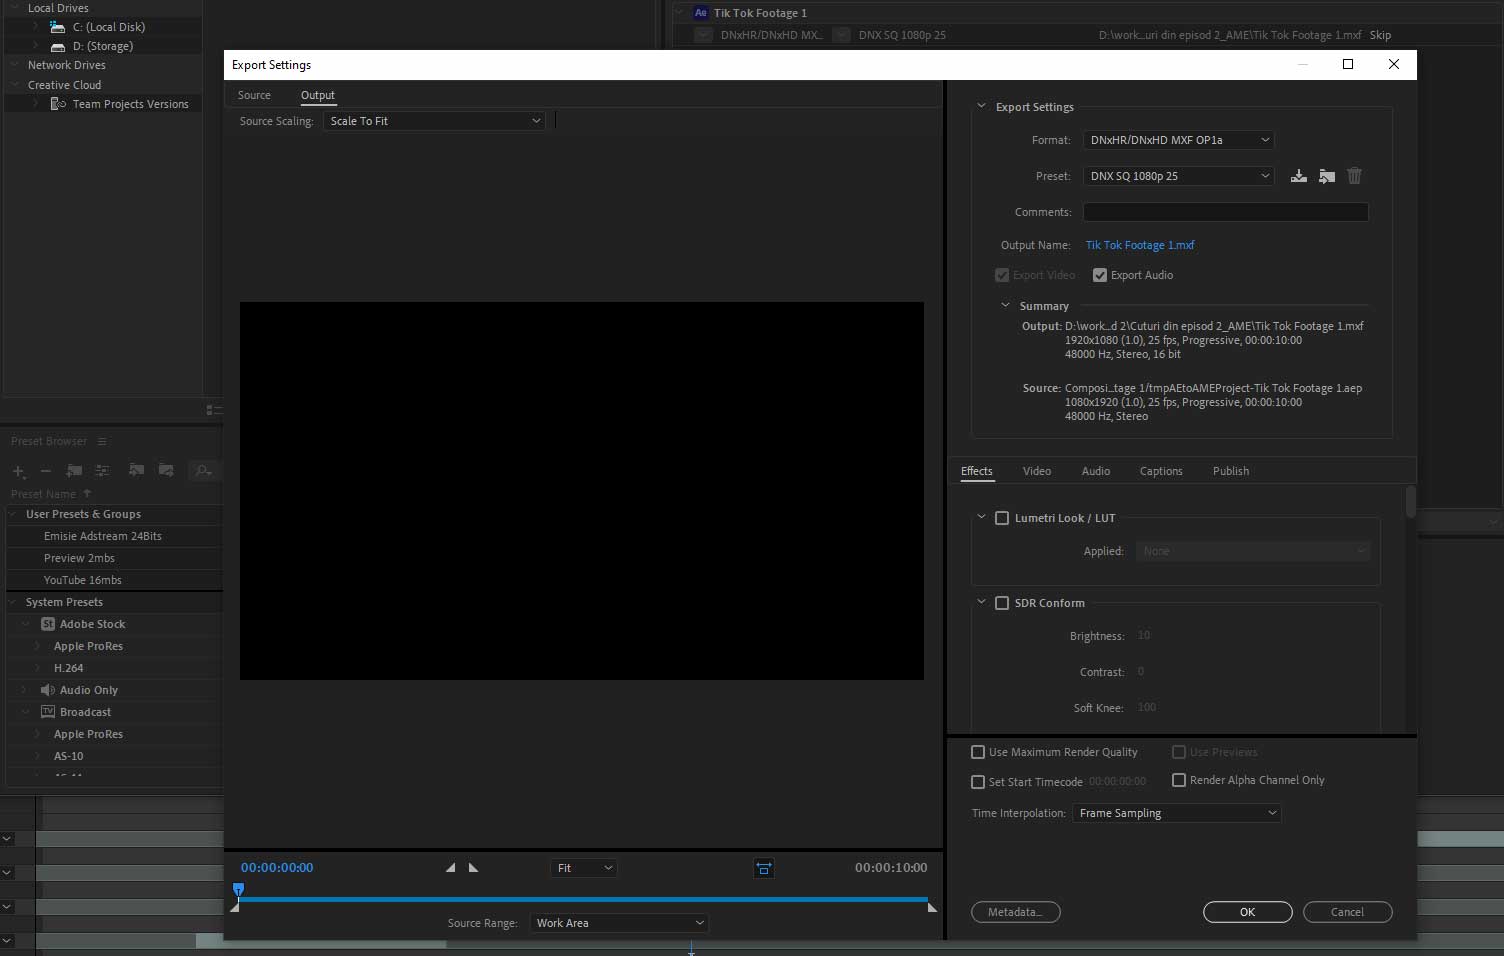Viewport: 1504px width, 956px height.
Task: Open the Format dropdown
Action: (x=1177, y=140)
